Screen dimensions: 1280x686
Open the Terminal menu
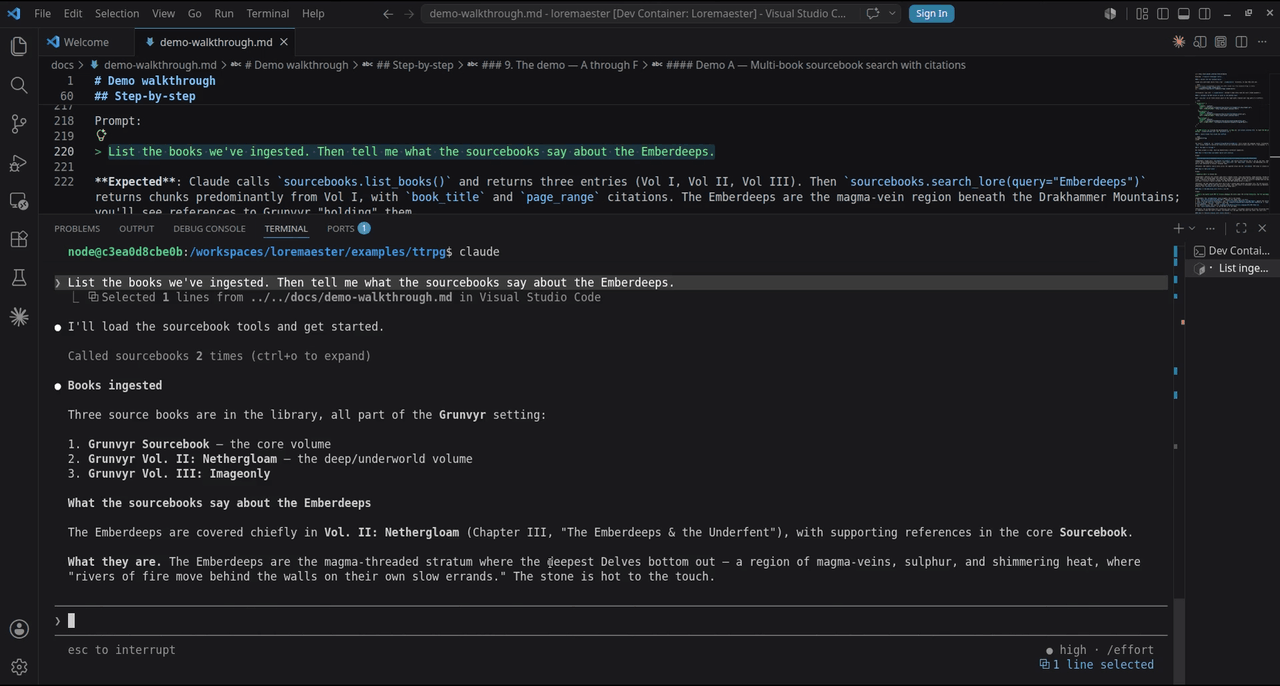[267, 13]
